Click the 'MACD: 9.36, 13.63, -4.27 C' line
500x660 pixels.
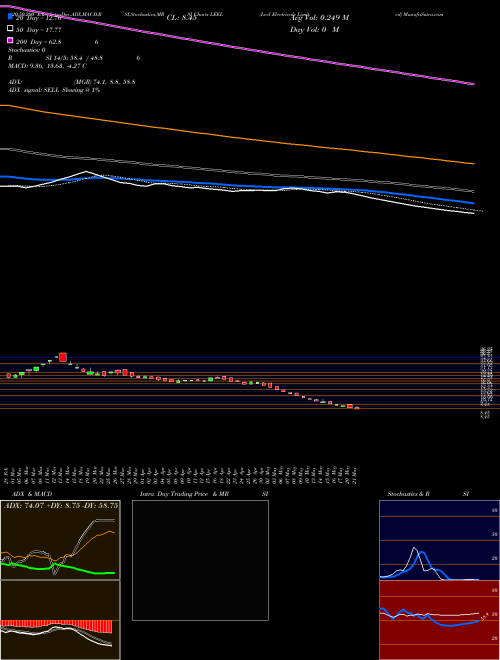(48, 66)
